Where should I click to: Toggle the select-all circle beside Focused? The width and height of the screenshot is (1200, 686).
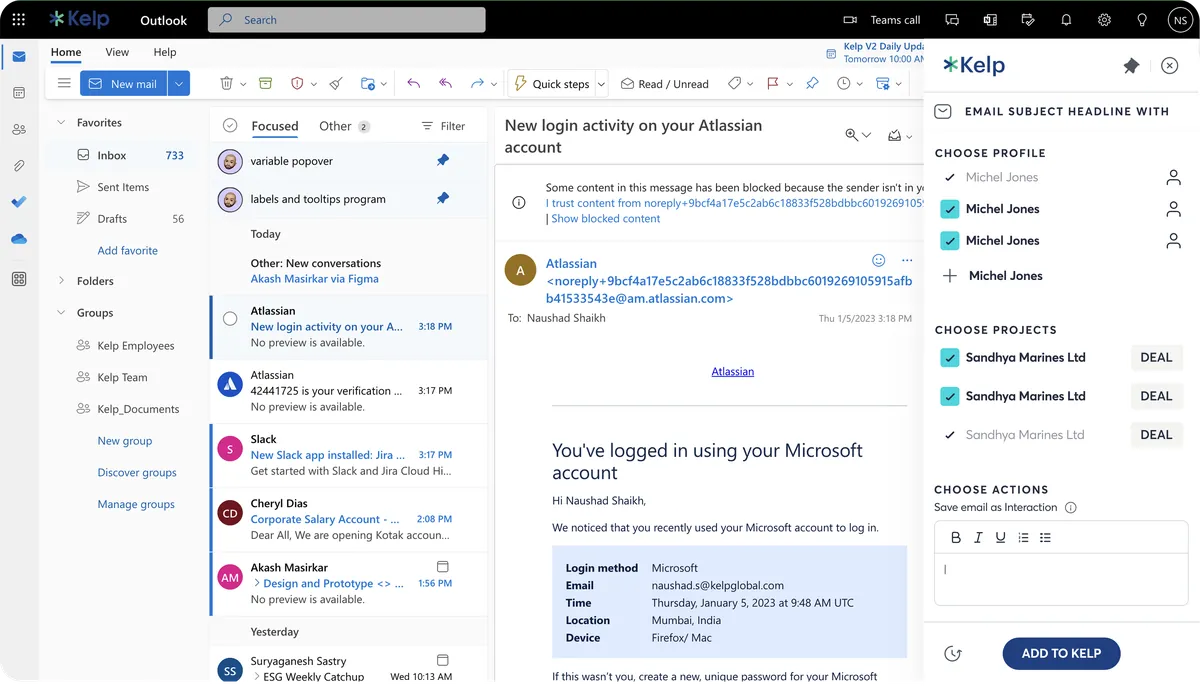(x=230, y=126)
